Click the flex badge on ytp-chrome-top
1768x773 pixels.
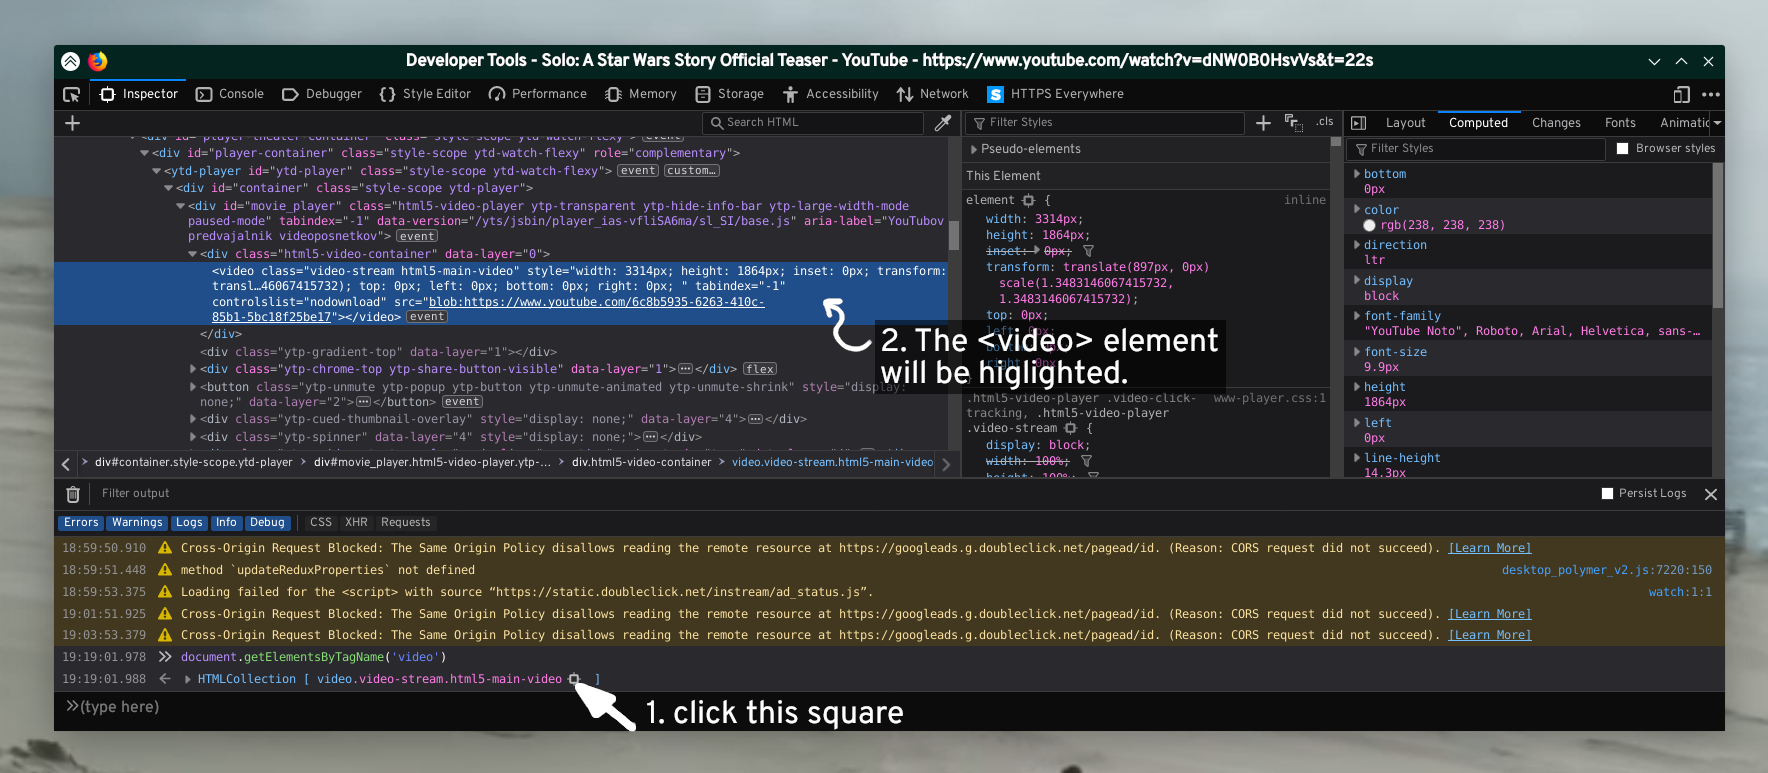[x=760, y=369]
